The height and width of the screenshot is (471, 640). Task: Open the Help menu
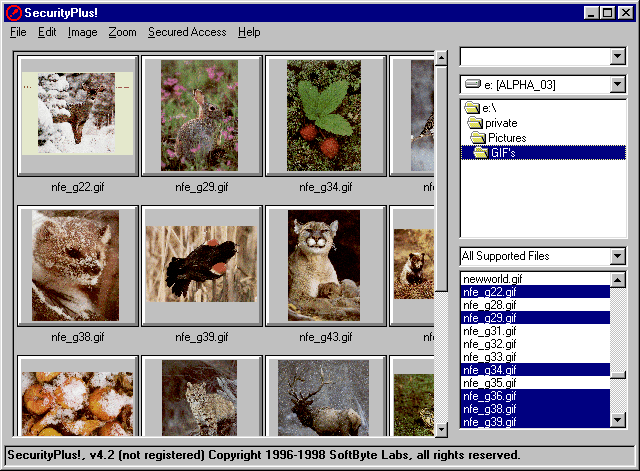[x=249, y=32]
